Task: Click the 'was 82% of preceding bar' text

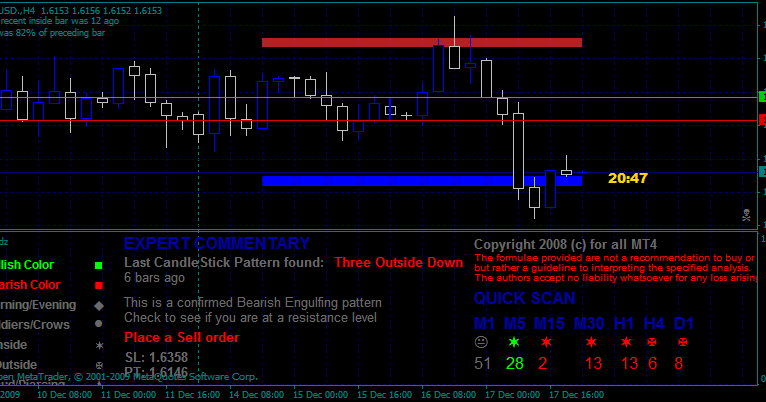Action: [52, 33]
